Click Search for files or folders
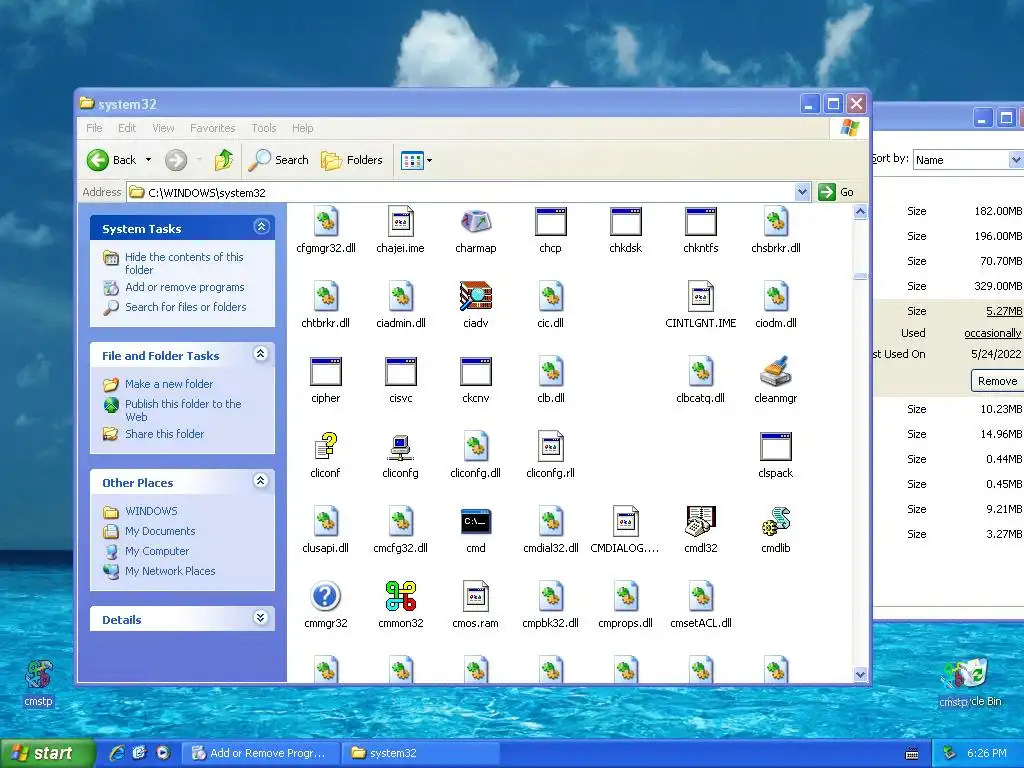This screenshot has width=1024, height=768. tap(185, 307)
